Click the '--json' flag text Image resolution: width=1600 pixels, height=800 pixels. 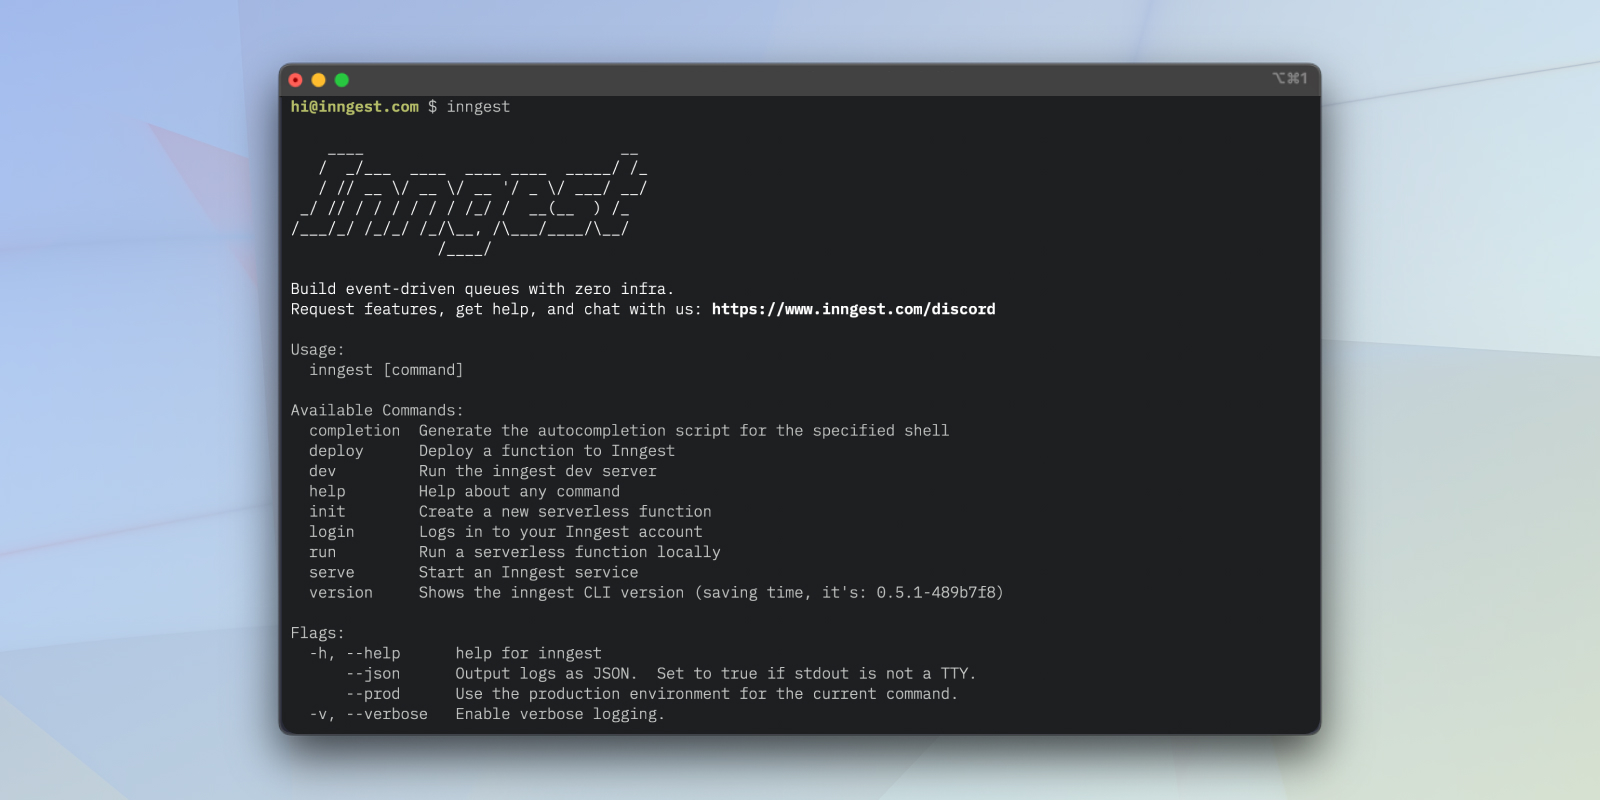point(373,673)
